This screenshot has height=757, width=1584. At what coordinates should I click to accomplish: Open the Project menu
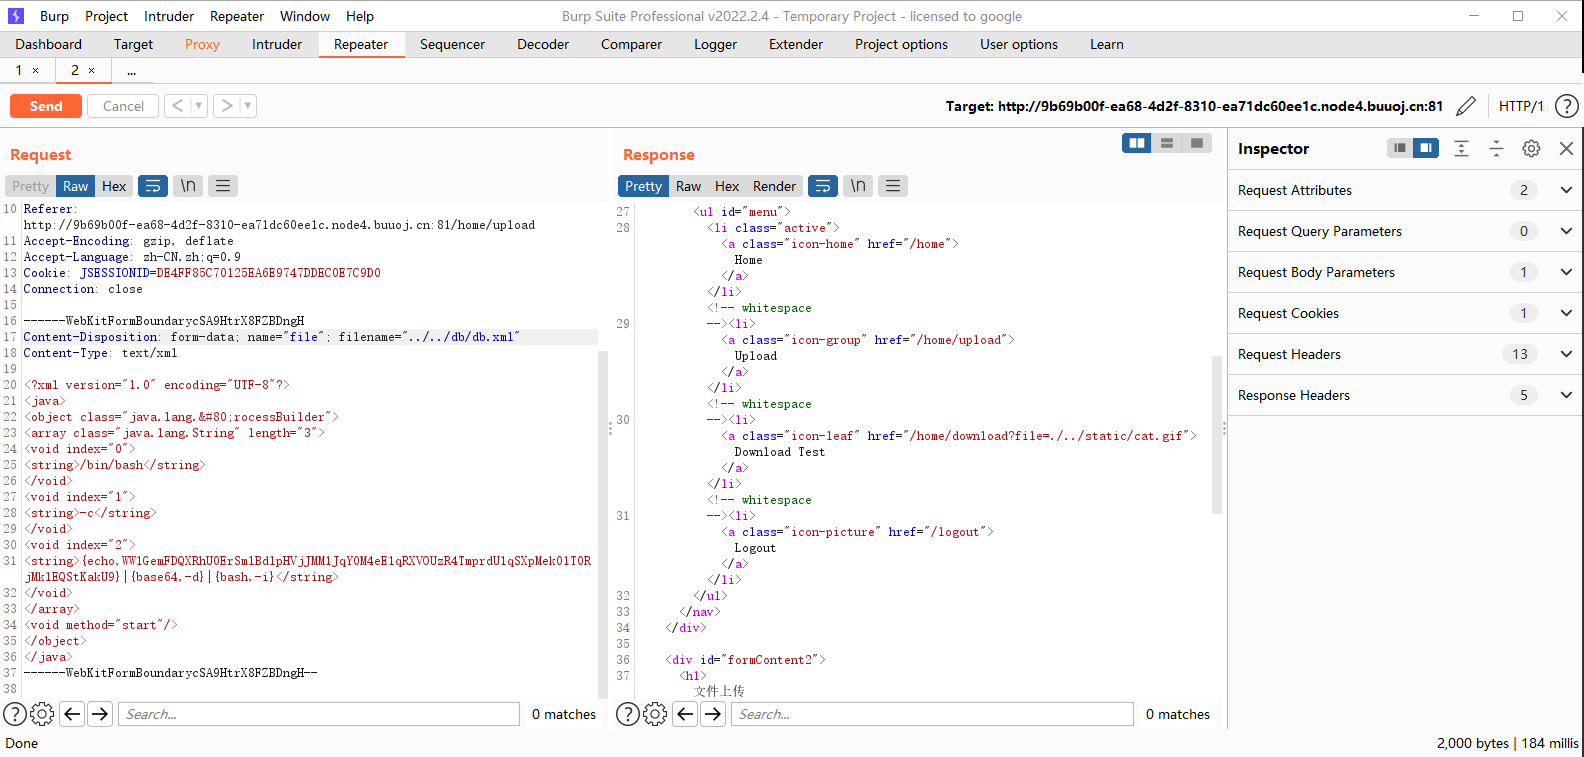pos(106,16)
